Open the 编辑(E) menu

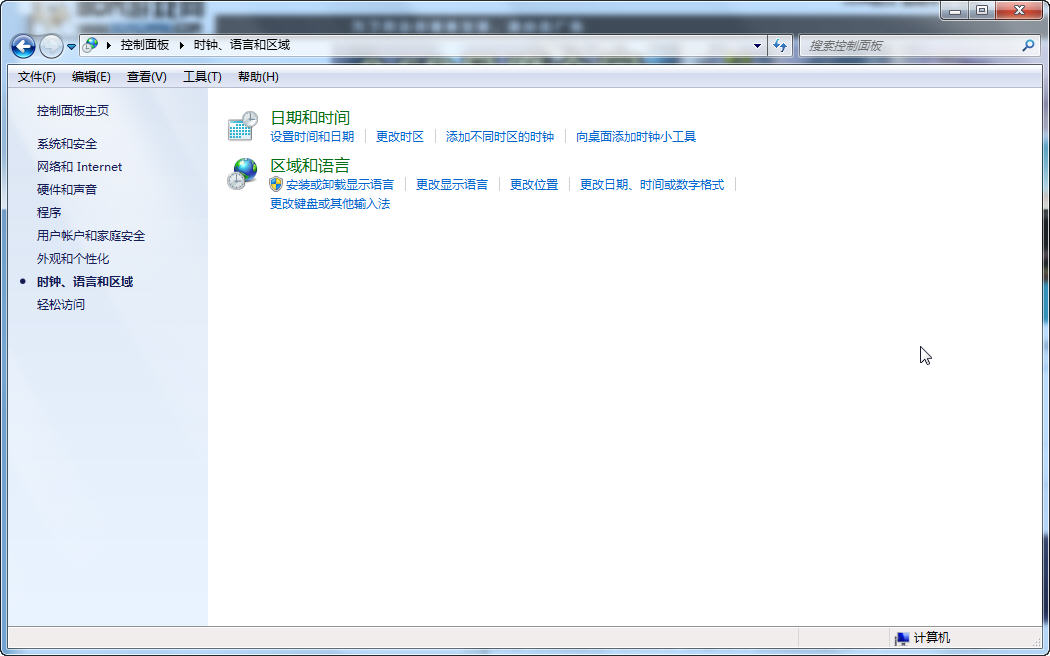tap(91, 77)
